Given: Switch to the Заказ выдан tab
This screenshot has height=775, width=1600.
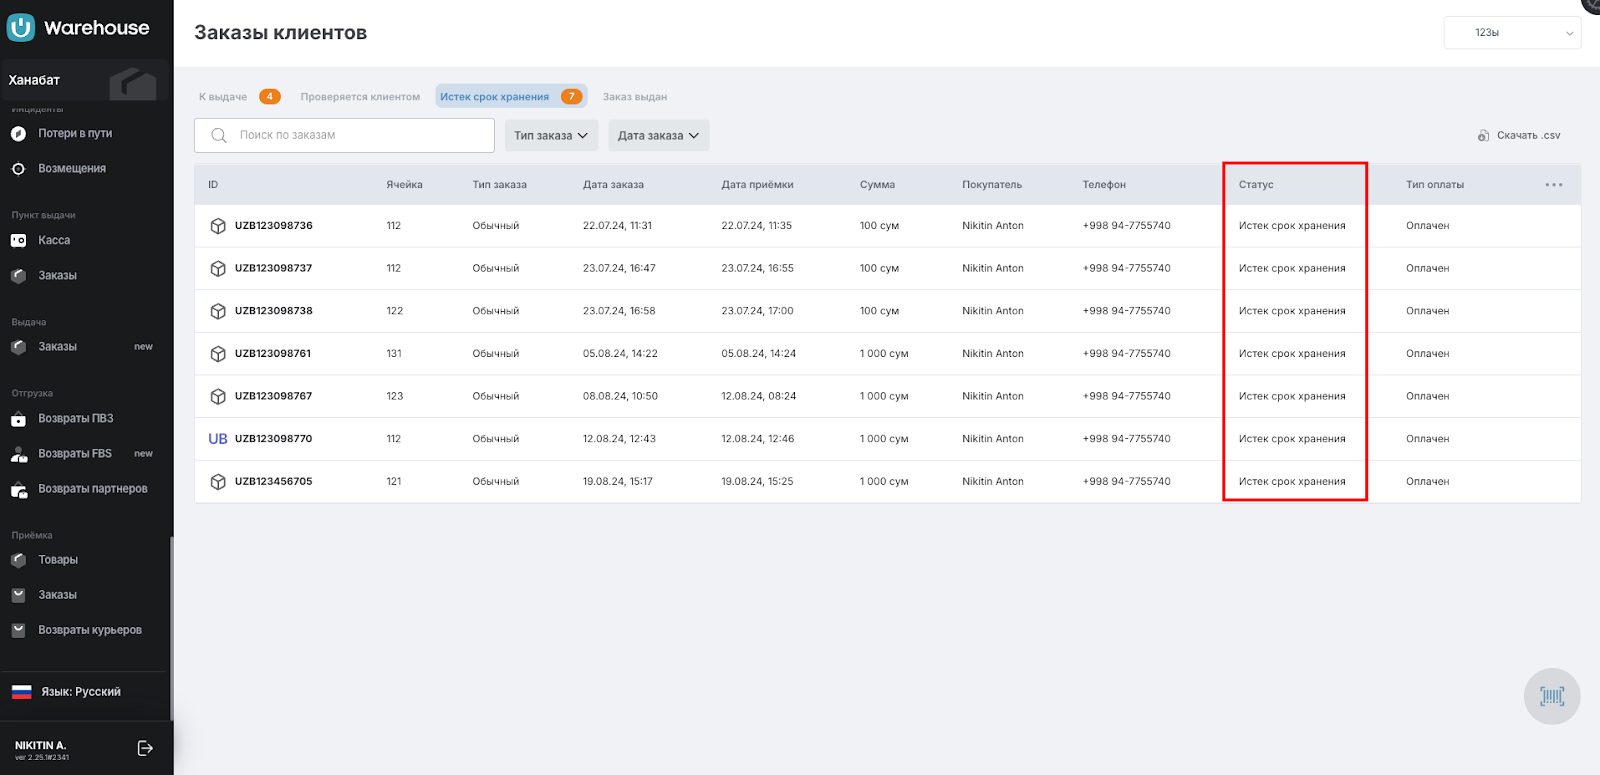Looking at the screenshot, I should coord(634,97).
